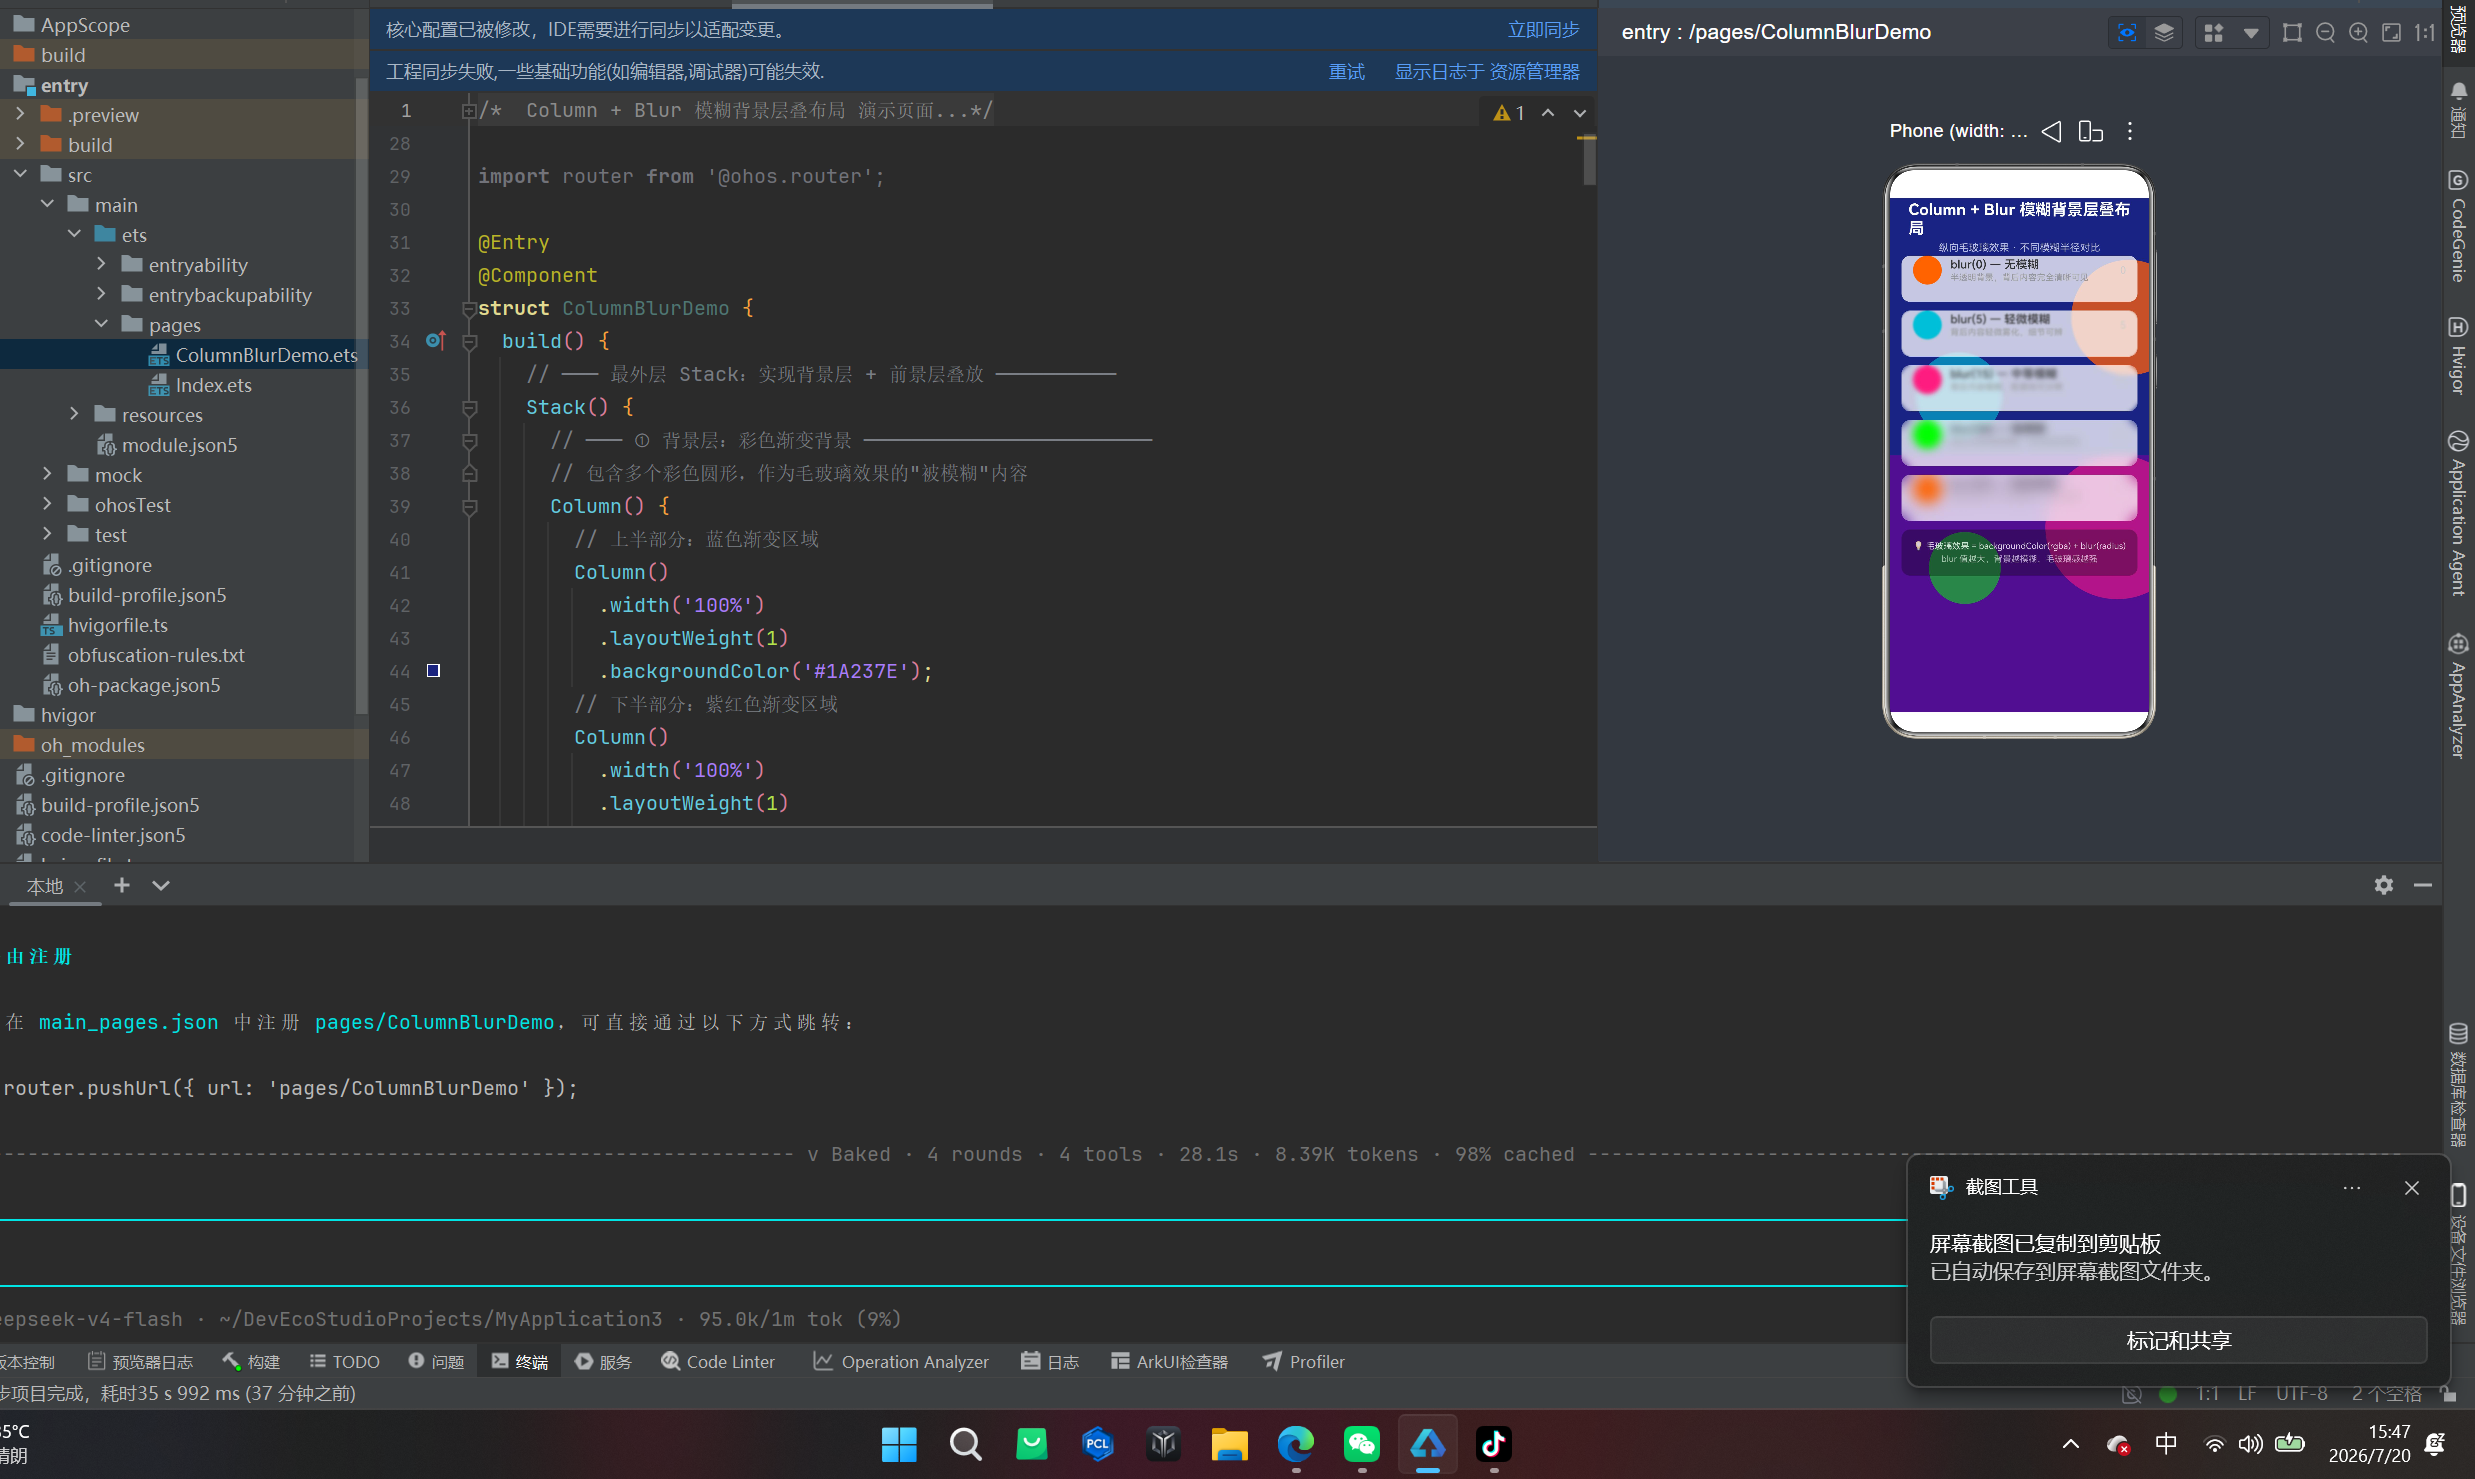Click the editor vertical scrollbar thumb
This screenshot has height=1479, width=2475.
1589,161
